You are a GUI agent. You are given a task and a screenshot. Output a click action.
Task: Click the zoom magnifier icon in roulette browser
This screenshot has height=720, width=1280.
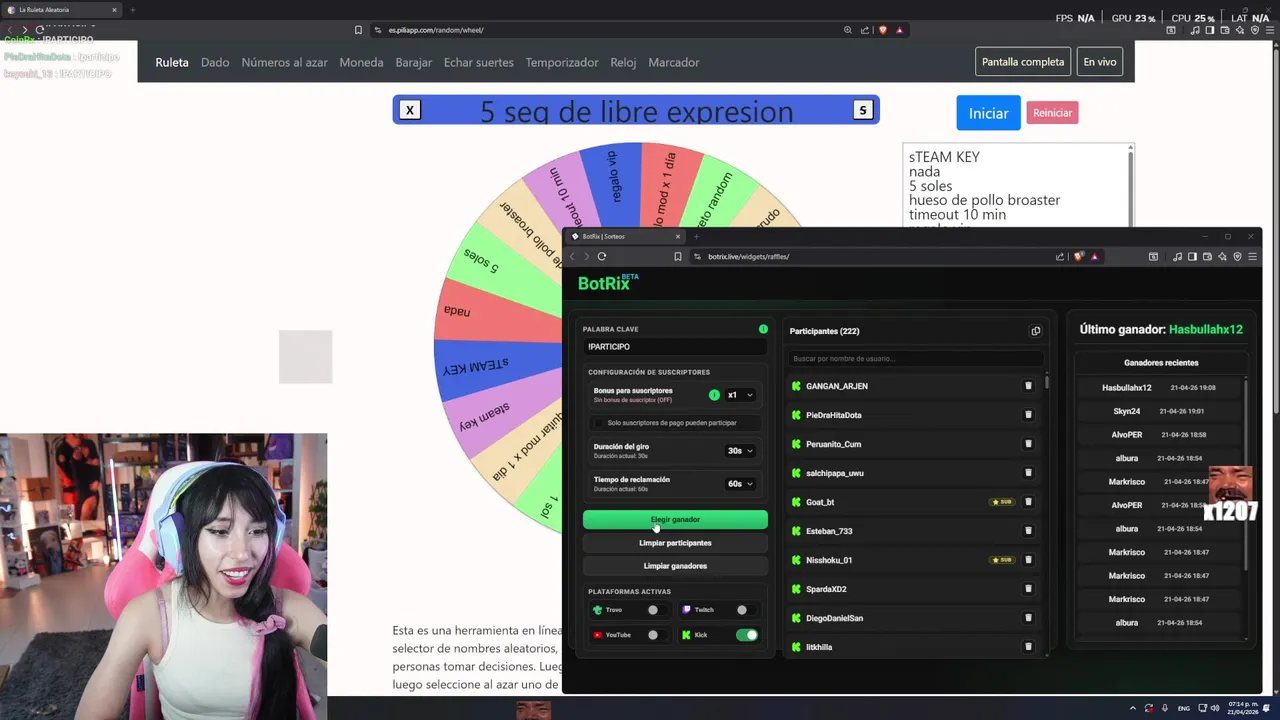coord(848,30)
